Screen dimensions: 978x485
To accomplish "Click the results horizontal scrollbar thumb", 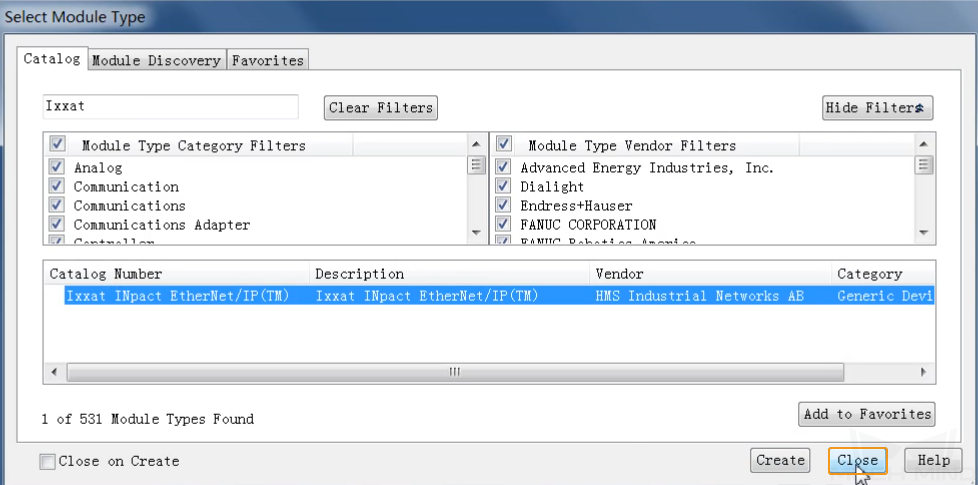I will coord(455,372).
